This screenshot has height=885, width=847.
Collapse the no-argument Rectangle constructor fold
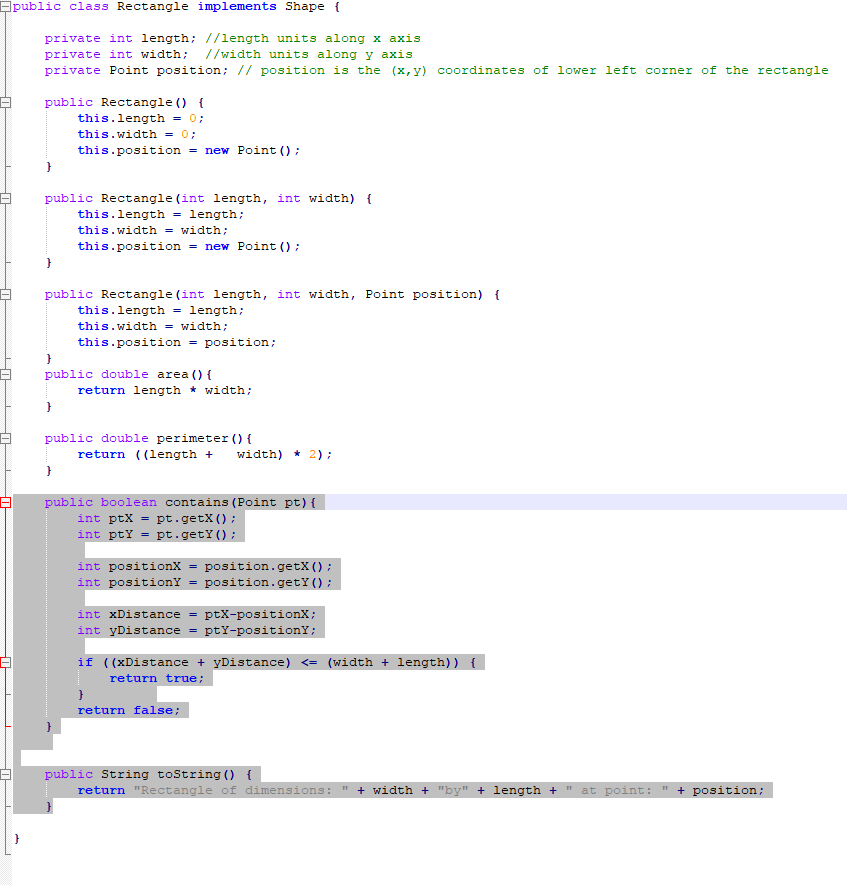click(4, 101)
